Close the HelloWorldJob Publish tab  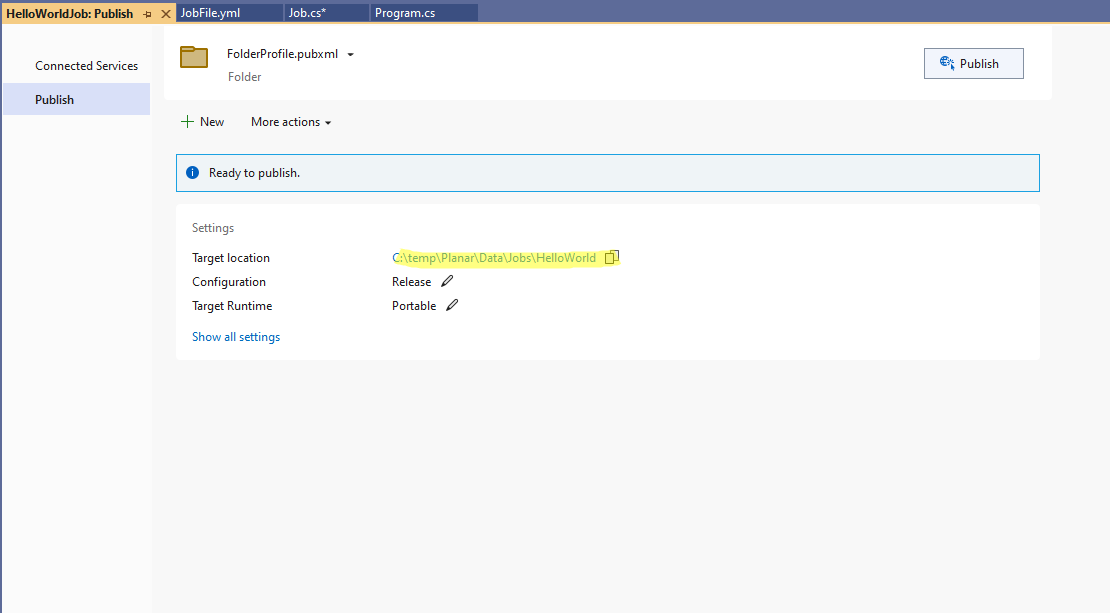[166, 14]
